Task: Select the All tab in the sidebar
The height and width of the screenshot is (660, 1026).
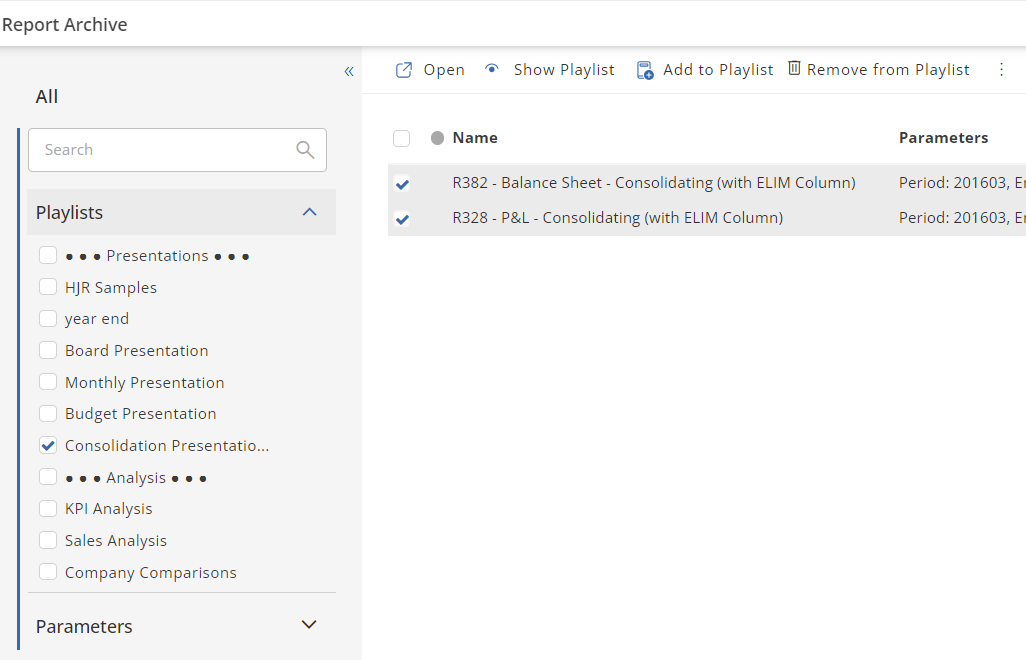Action: click(47, 97)
